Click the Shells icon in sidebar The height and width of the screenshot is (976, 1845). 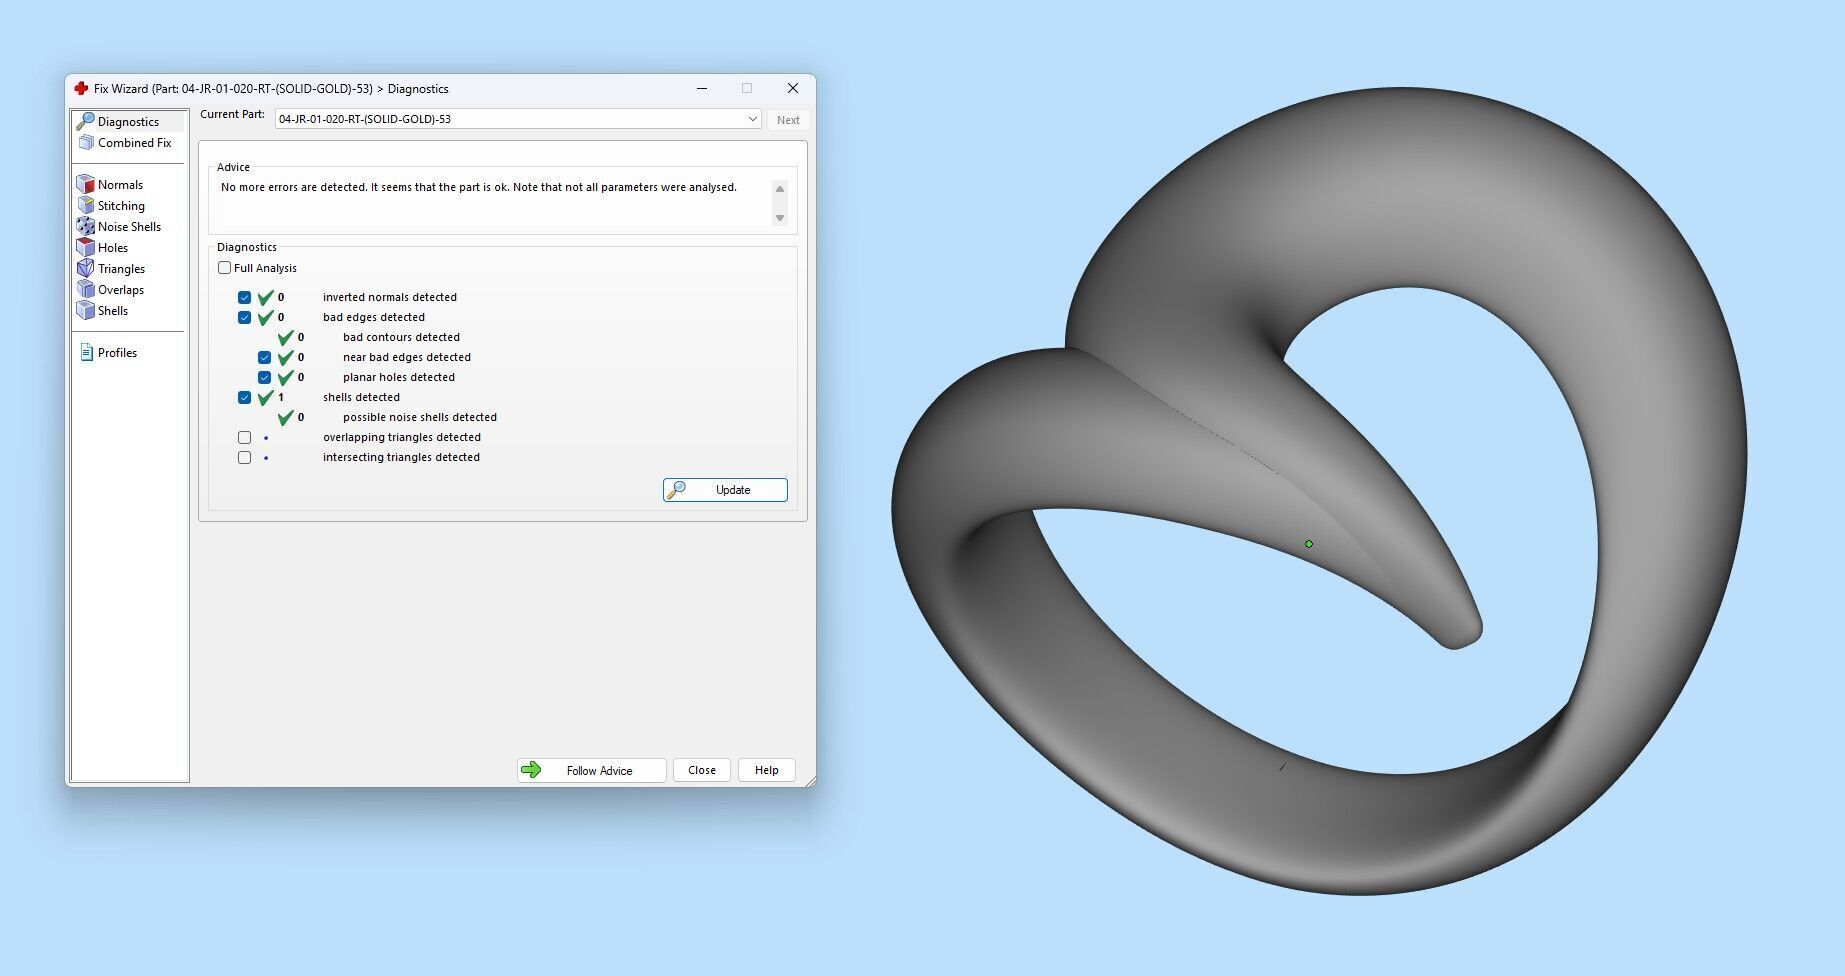click(86, 311)
